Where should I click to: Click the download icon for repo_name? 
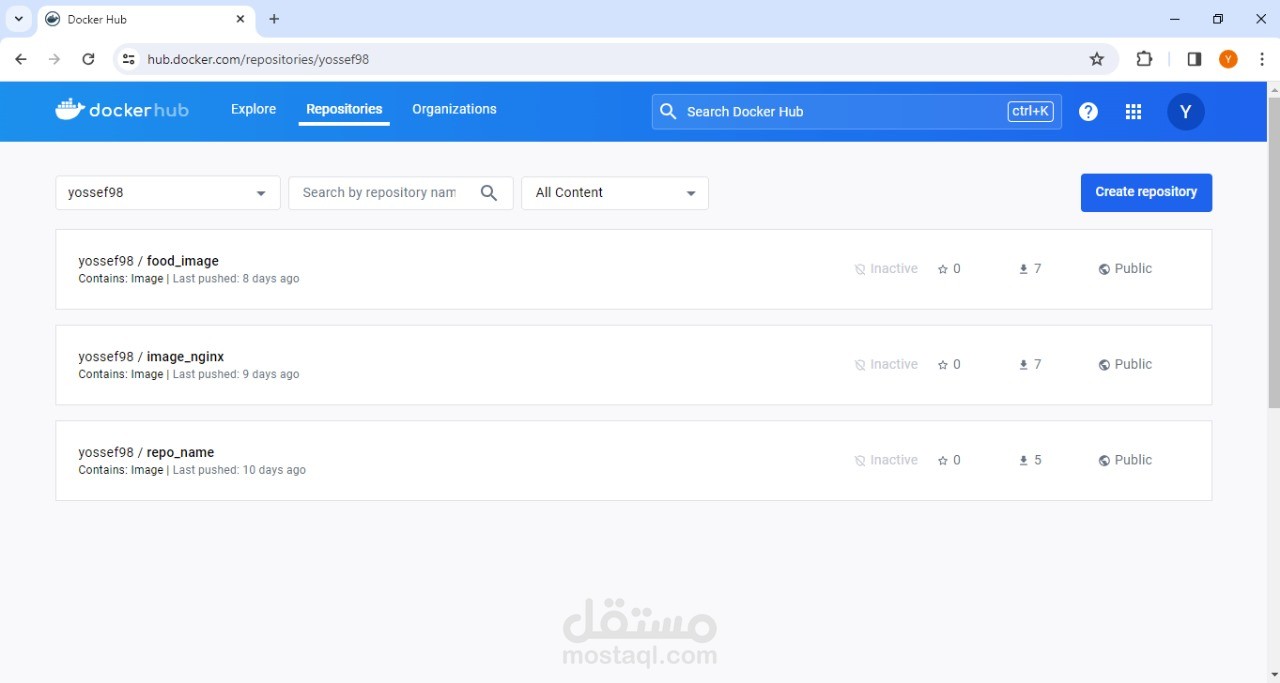point(1023,461)
